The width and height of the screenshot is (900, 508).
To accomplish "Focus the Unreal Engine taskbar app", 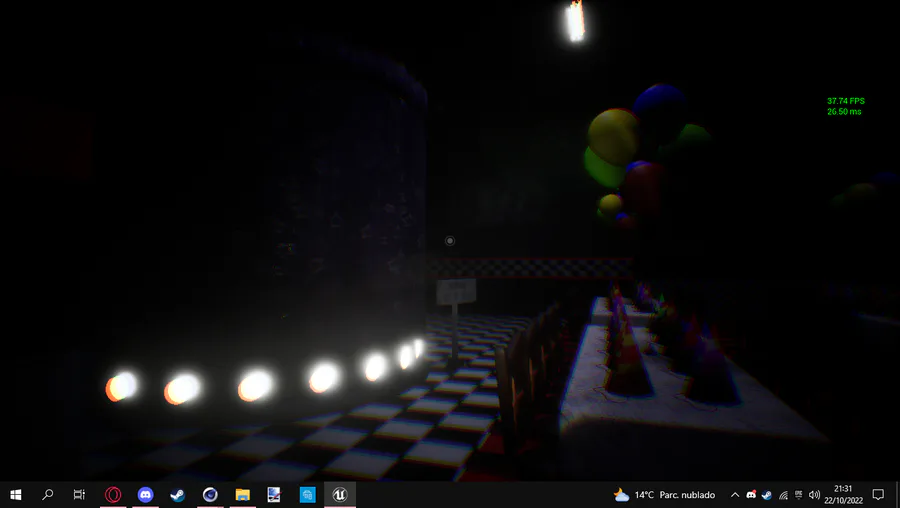I will click(x=339, y=494).
